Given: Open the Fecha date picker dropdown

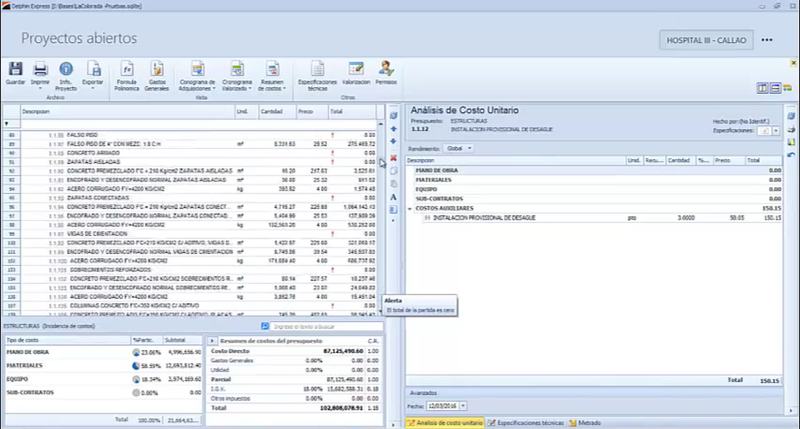Looking at the screenshot, I should [x=463, y=406].
